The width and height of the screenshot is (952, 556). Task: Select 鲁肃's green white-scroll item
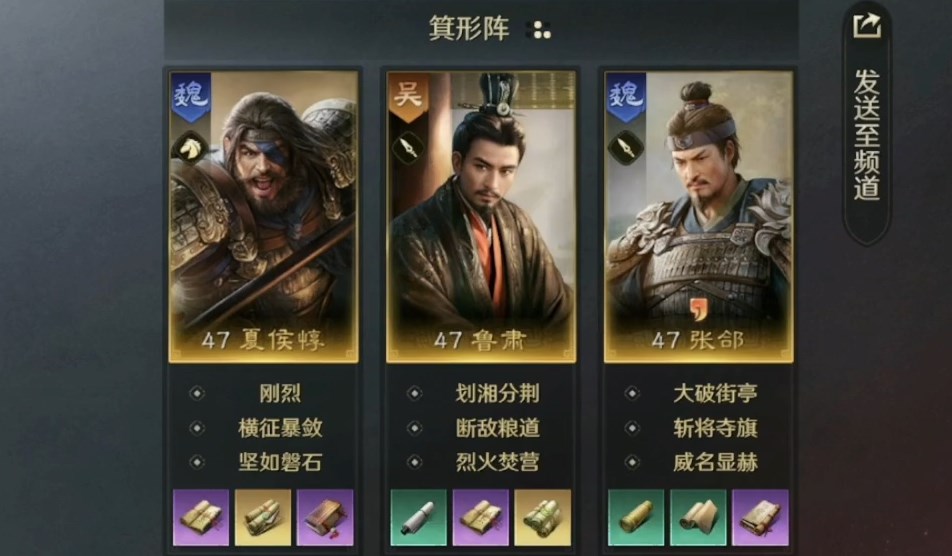coord(418,517)
